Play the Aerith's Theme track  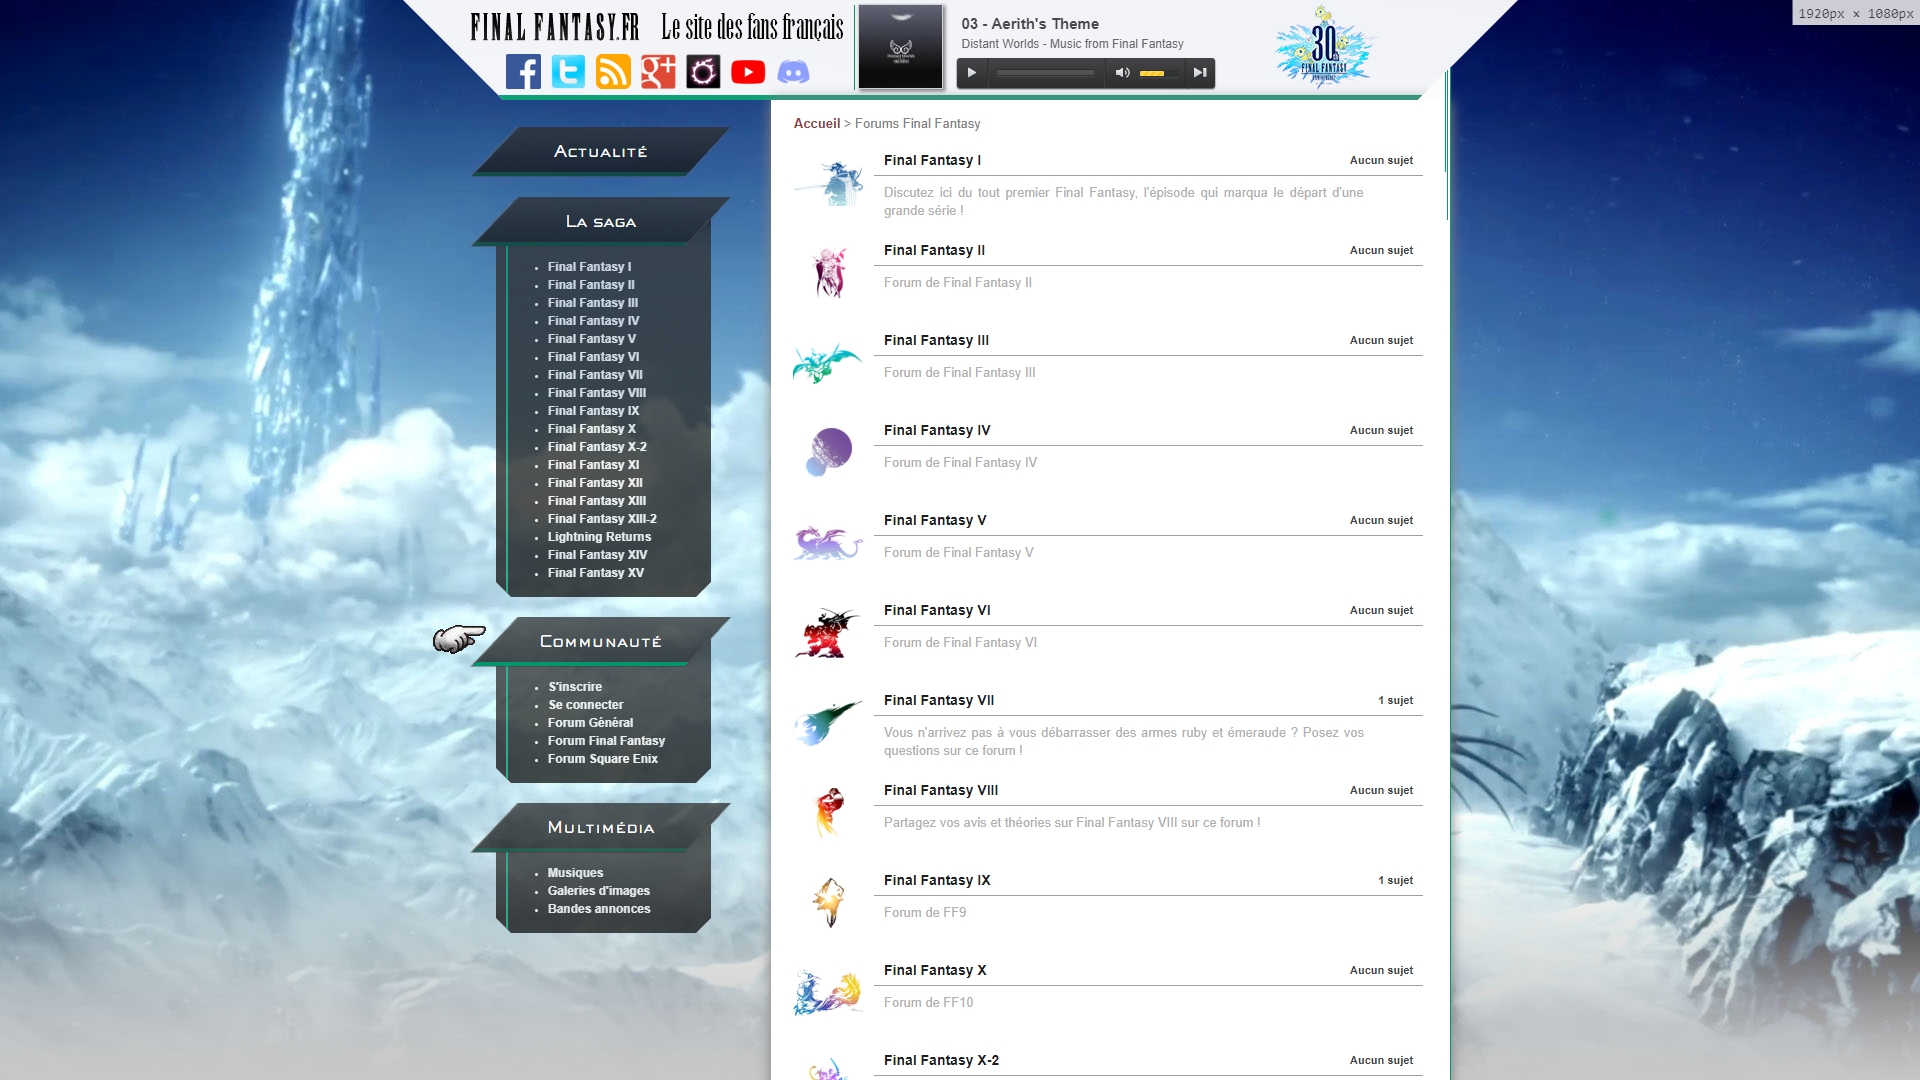tap(972, 73)
